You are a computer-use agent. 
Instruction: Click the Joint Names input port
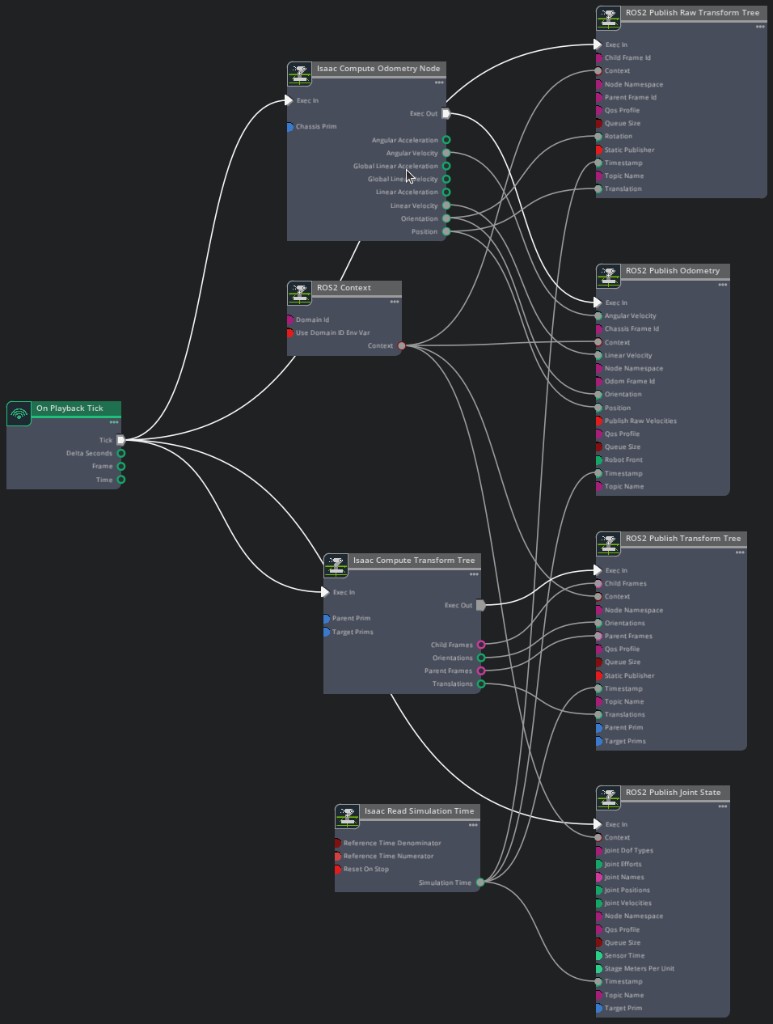[x=598, y=877]
